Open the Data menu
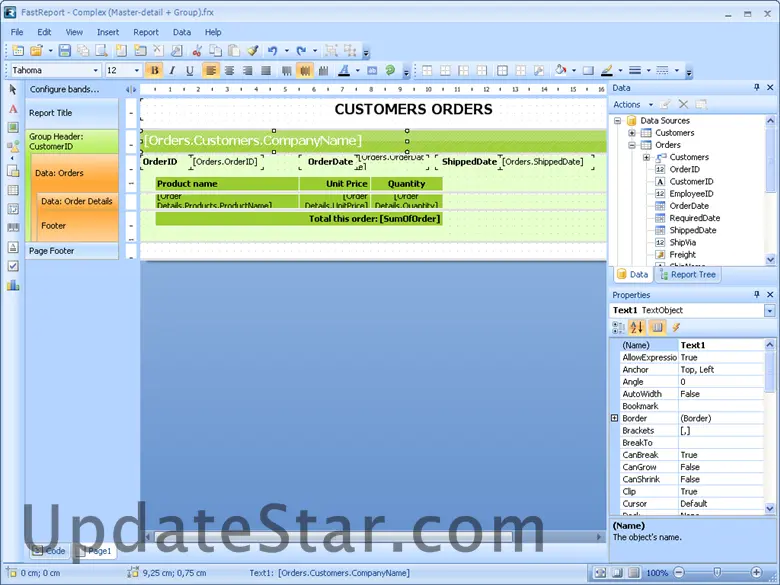The width and height of the screenshot is (780, 585). (x=182, y=32)
